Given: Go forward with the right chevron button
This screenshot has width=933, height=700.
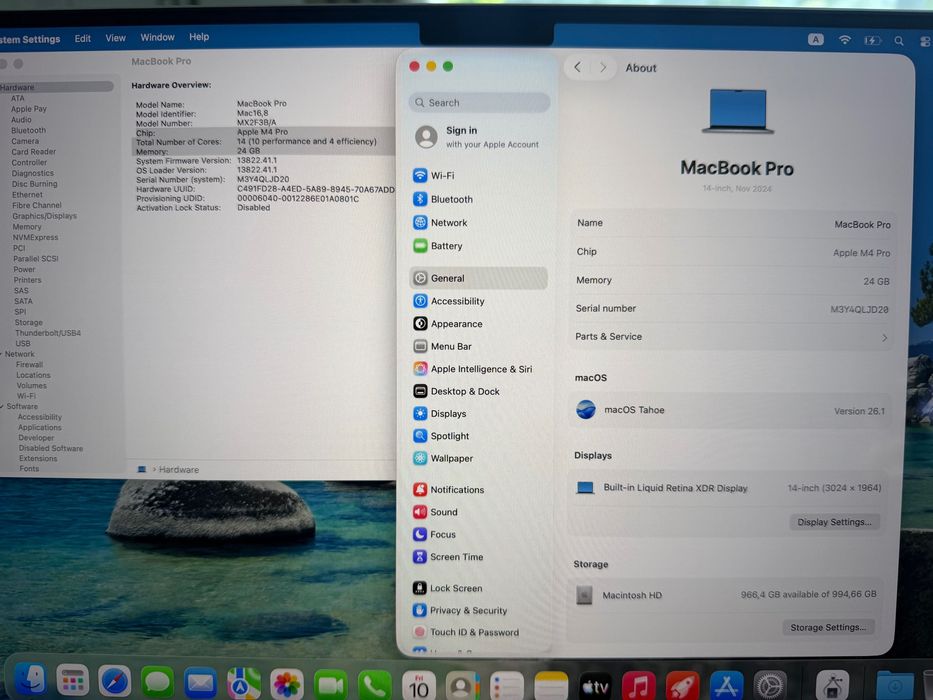Looking at the screenshot, I should click(603, 67).
